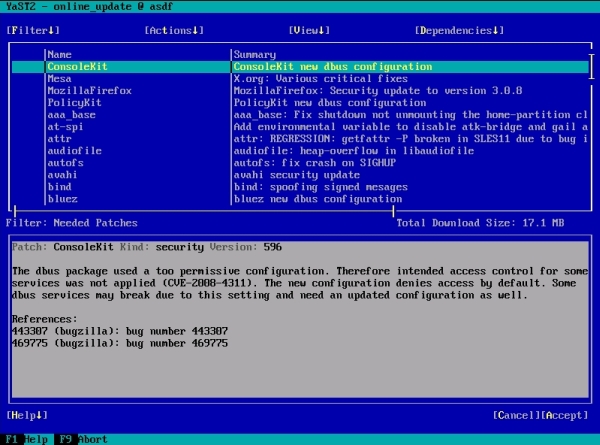Image resolution: width=600 pixels, height=445 pixels.
Task: Select the attr patch row
Action: [300, 139]
